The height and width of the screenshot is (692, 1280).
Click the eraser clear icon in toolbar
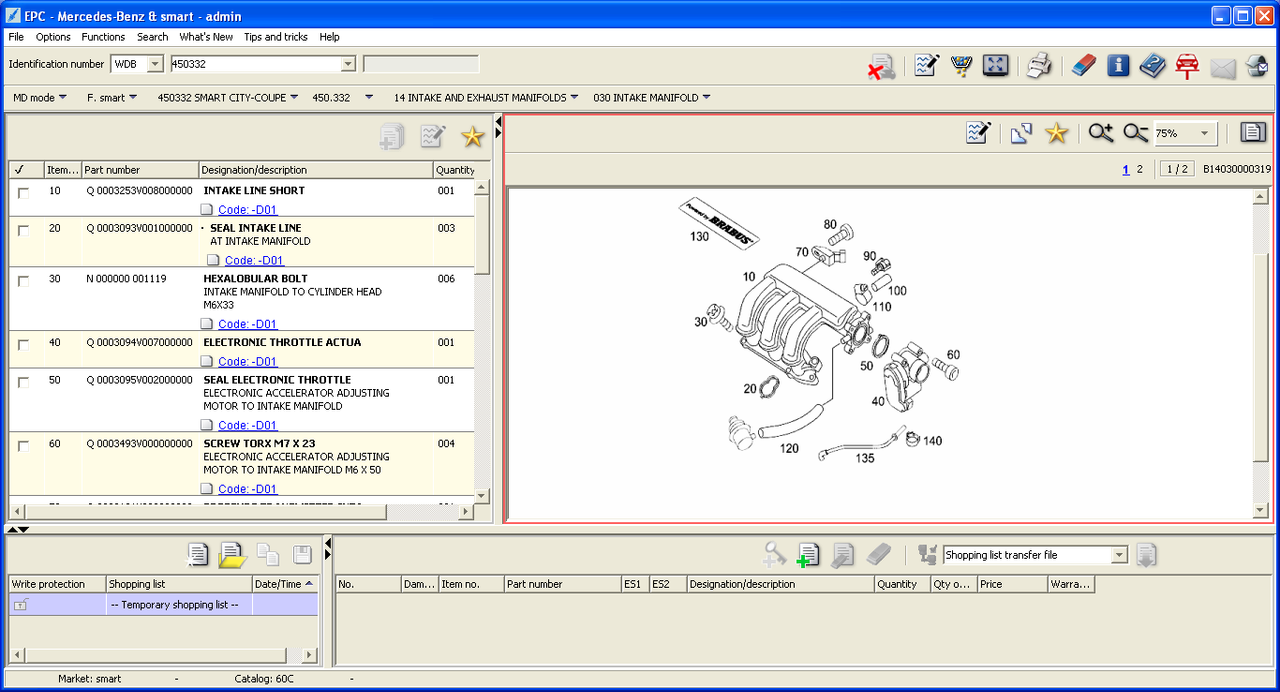[1084, 66]
